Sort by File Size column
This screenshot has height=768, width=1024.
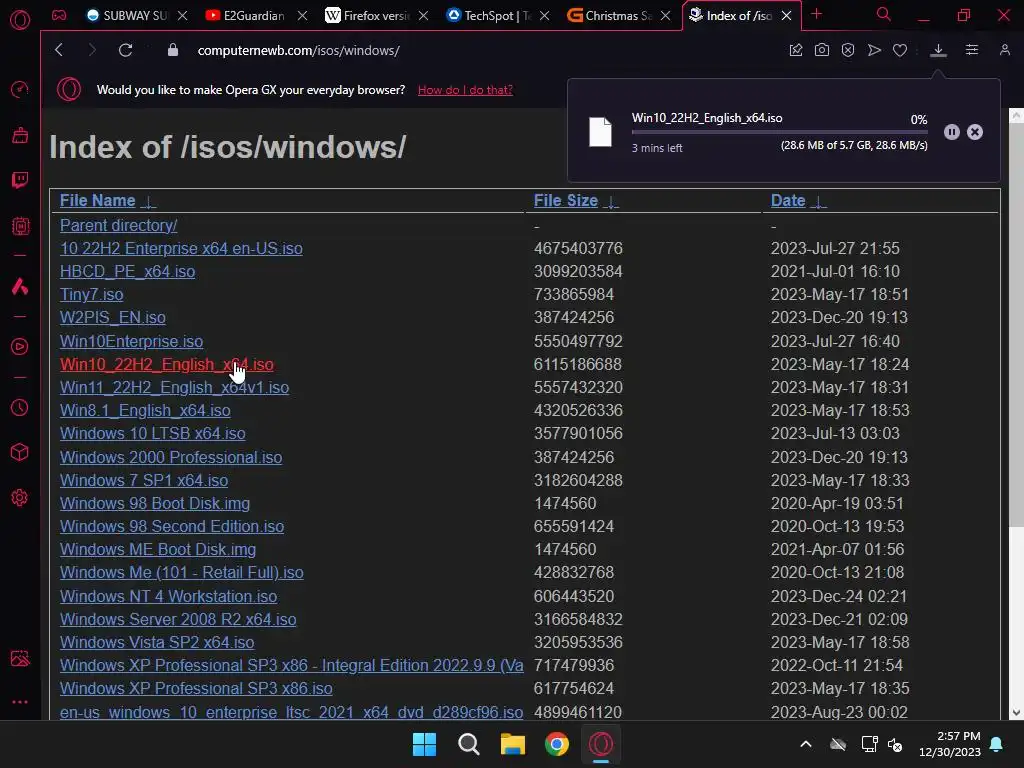pyautogui.click(x=566, y=200)
